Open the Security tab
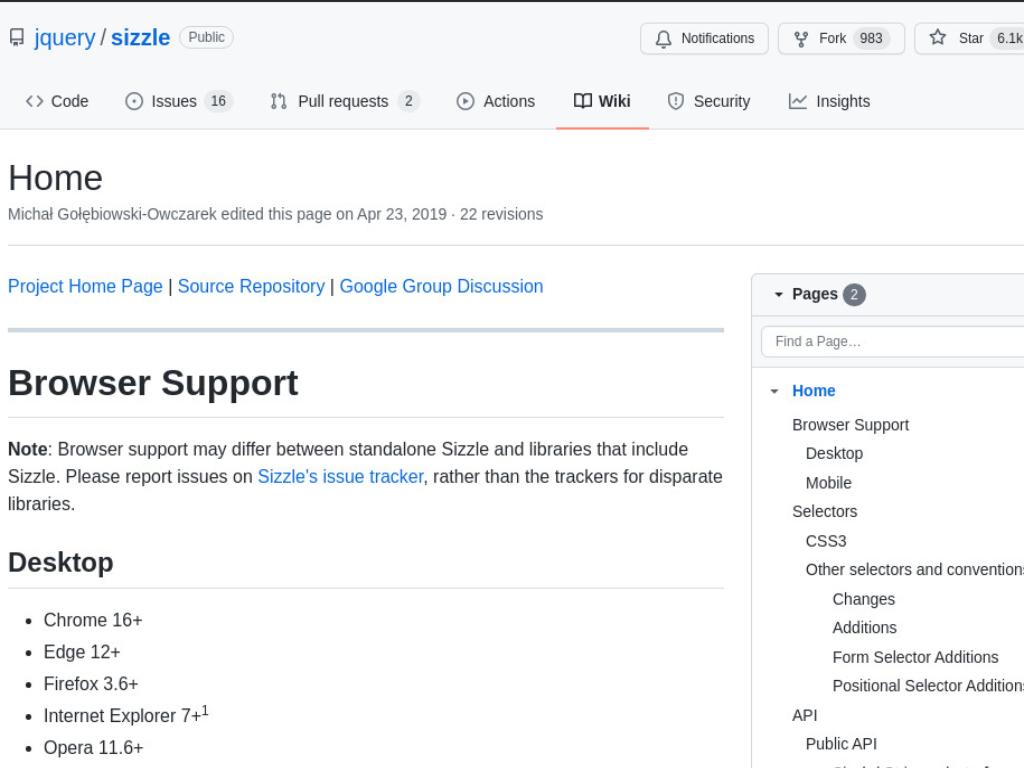The width and height of the screenshot is (1024, 768). pos(709,101)
